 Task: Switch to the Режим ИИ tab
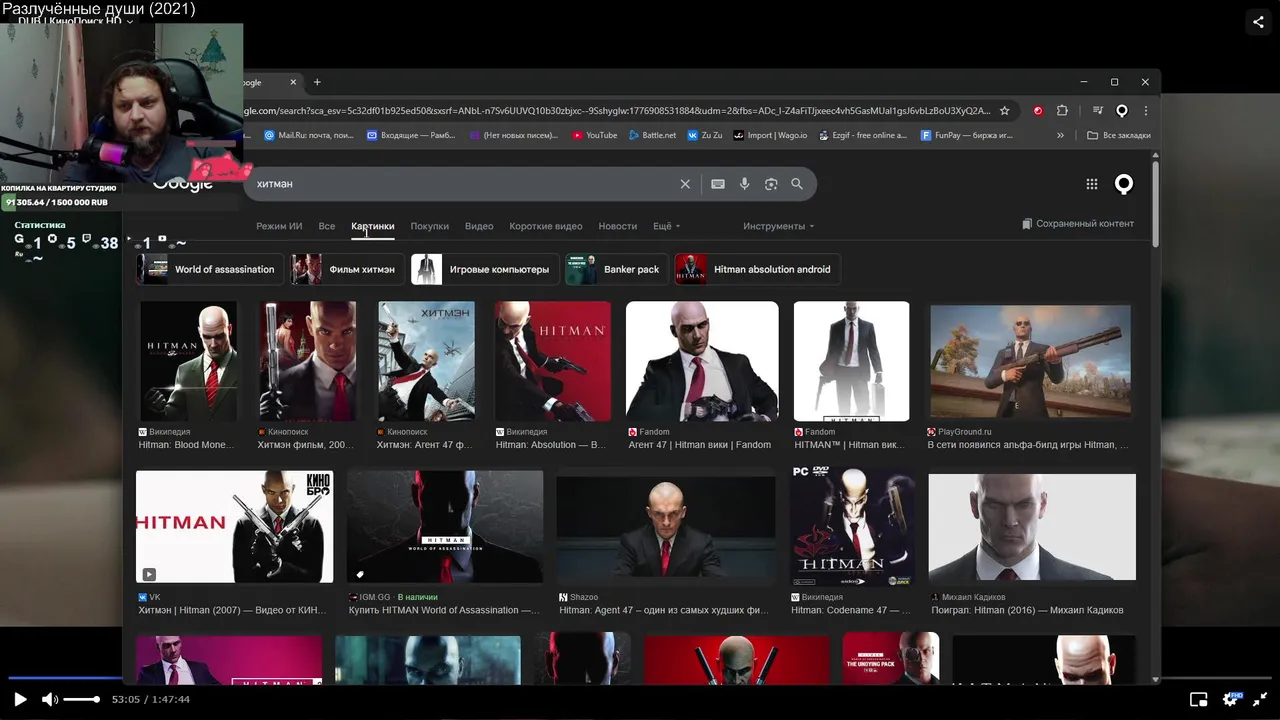click(279, 226)
